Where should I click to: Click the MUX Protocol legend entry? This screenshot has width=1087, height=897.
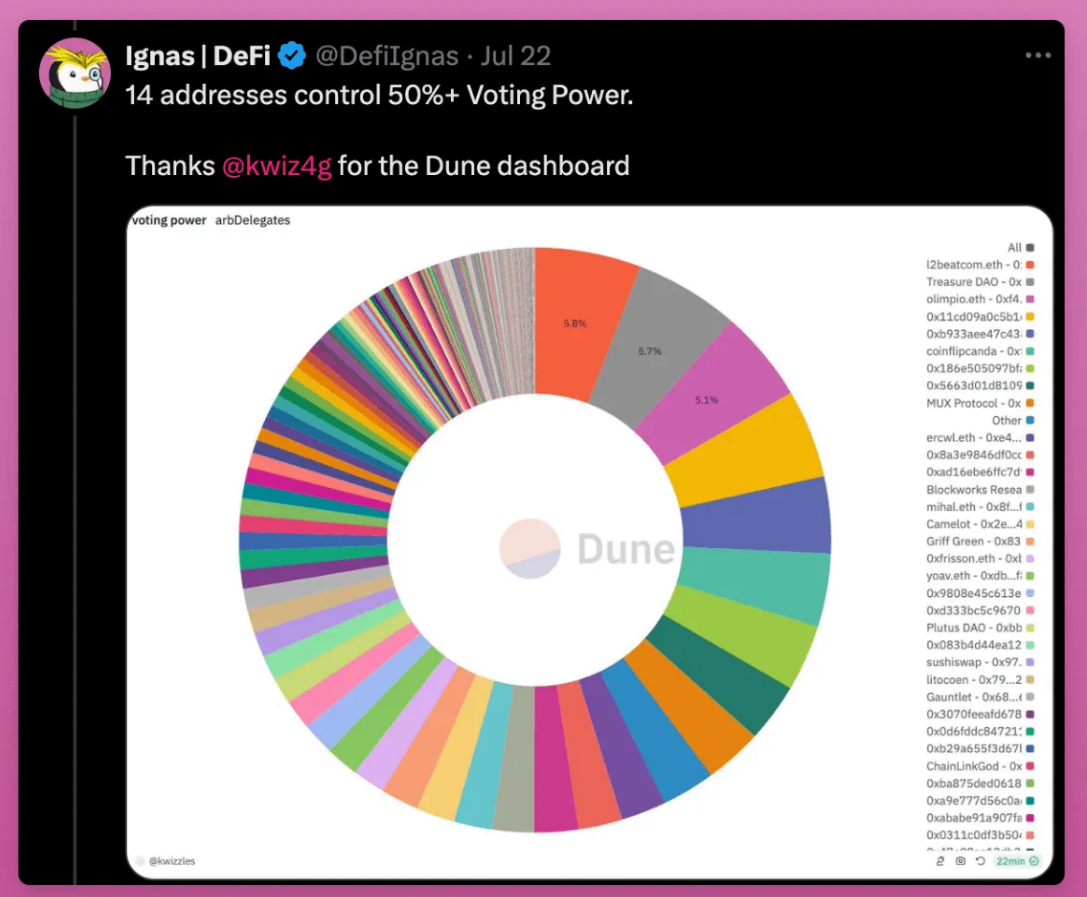[980, 403]
